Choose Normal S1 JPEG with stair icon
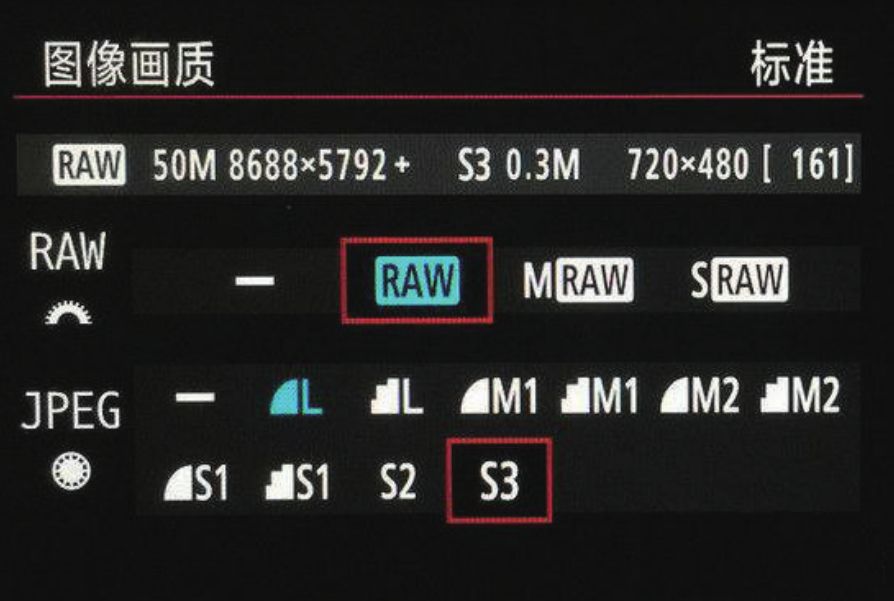The width and height of the screenshot is (894, 601). click(297, 482)
